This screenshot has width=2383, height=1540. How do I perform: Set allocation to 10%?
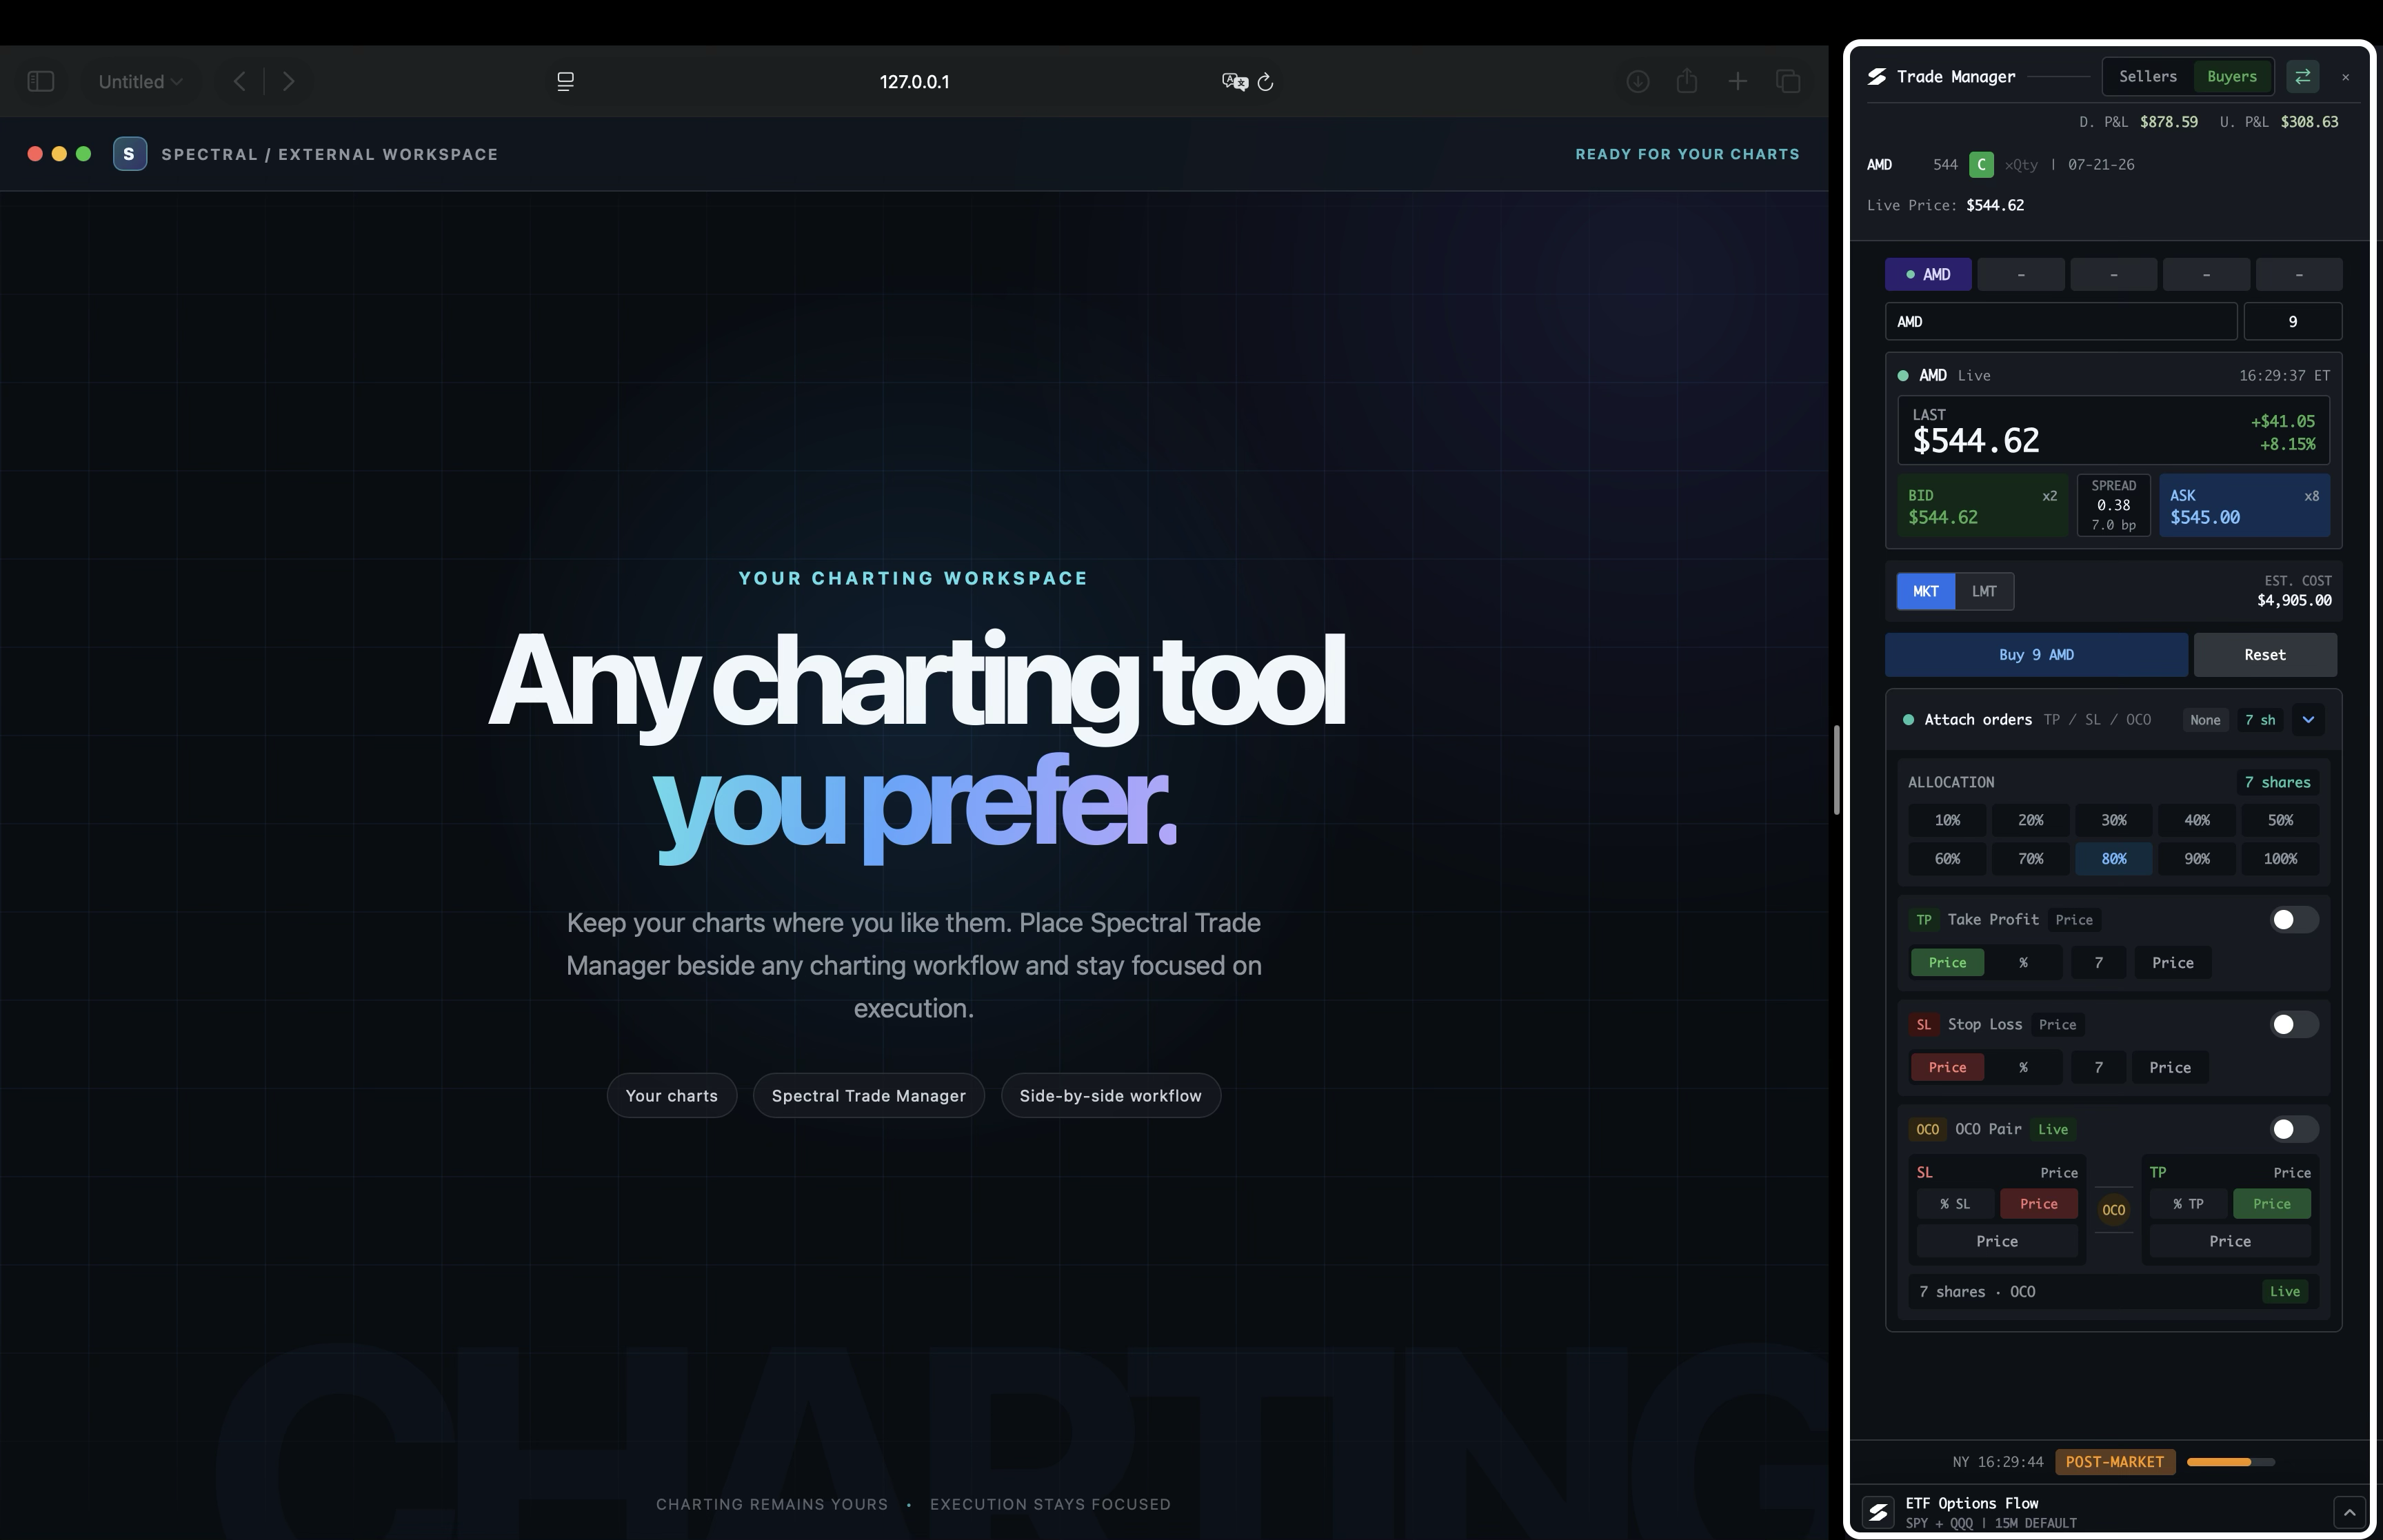1947,820
